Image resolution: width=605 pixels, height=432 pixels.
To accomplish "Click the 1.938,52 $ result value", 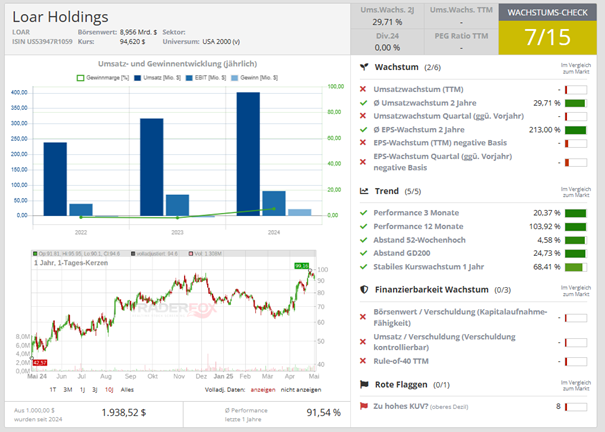I will (124, 413).
